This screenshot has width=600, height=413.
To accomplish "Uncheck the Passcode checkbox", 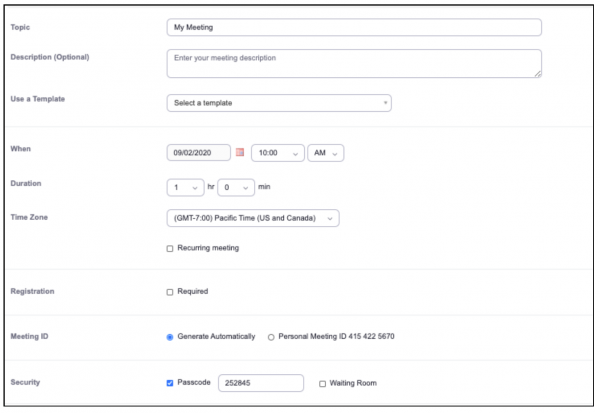I will click(170, 383).
